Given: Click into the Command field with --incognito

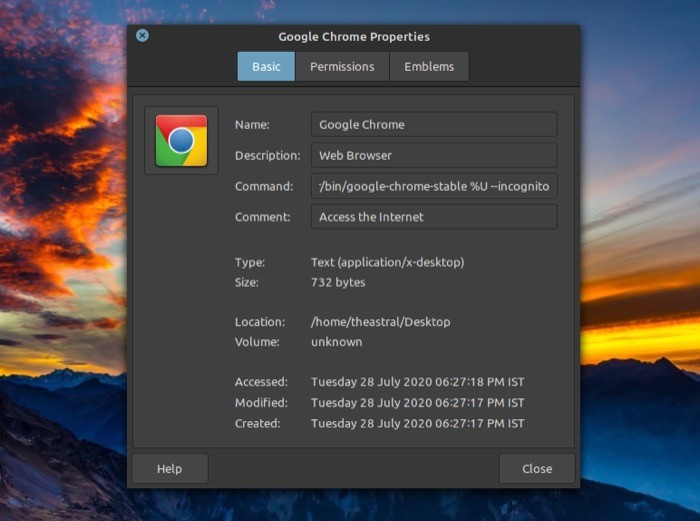Looking at the screenshot, I should point(434,186).
